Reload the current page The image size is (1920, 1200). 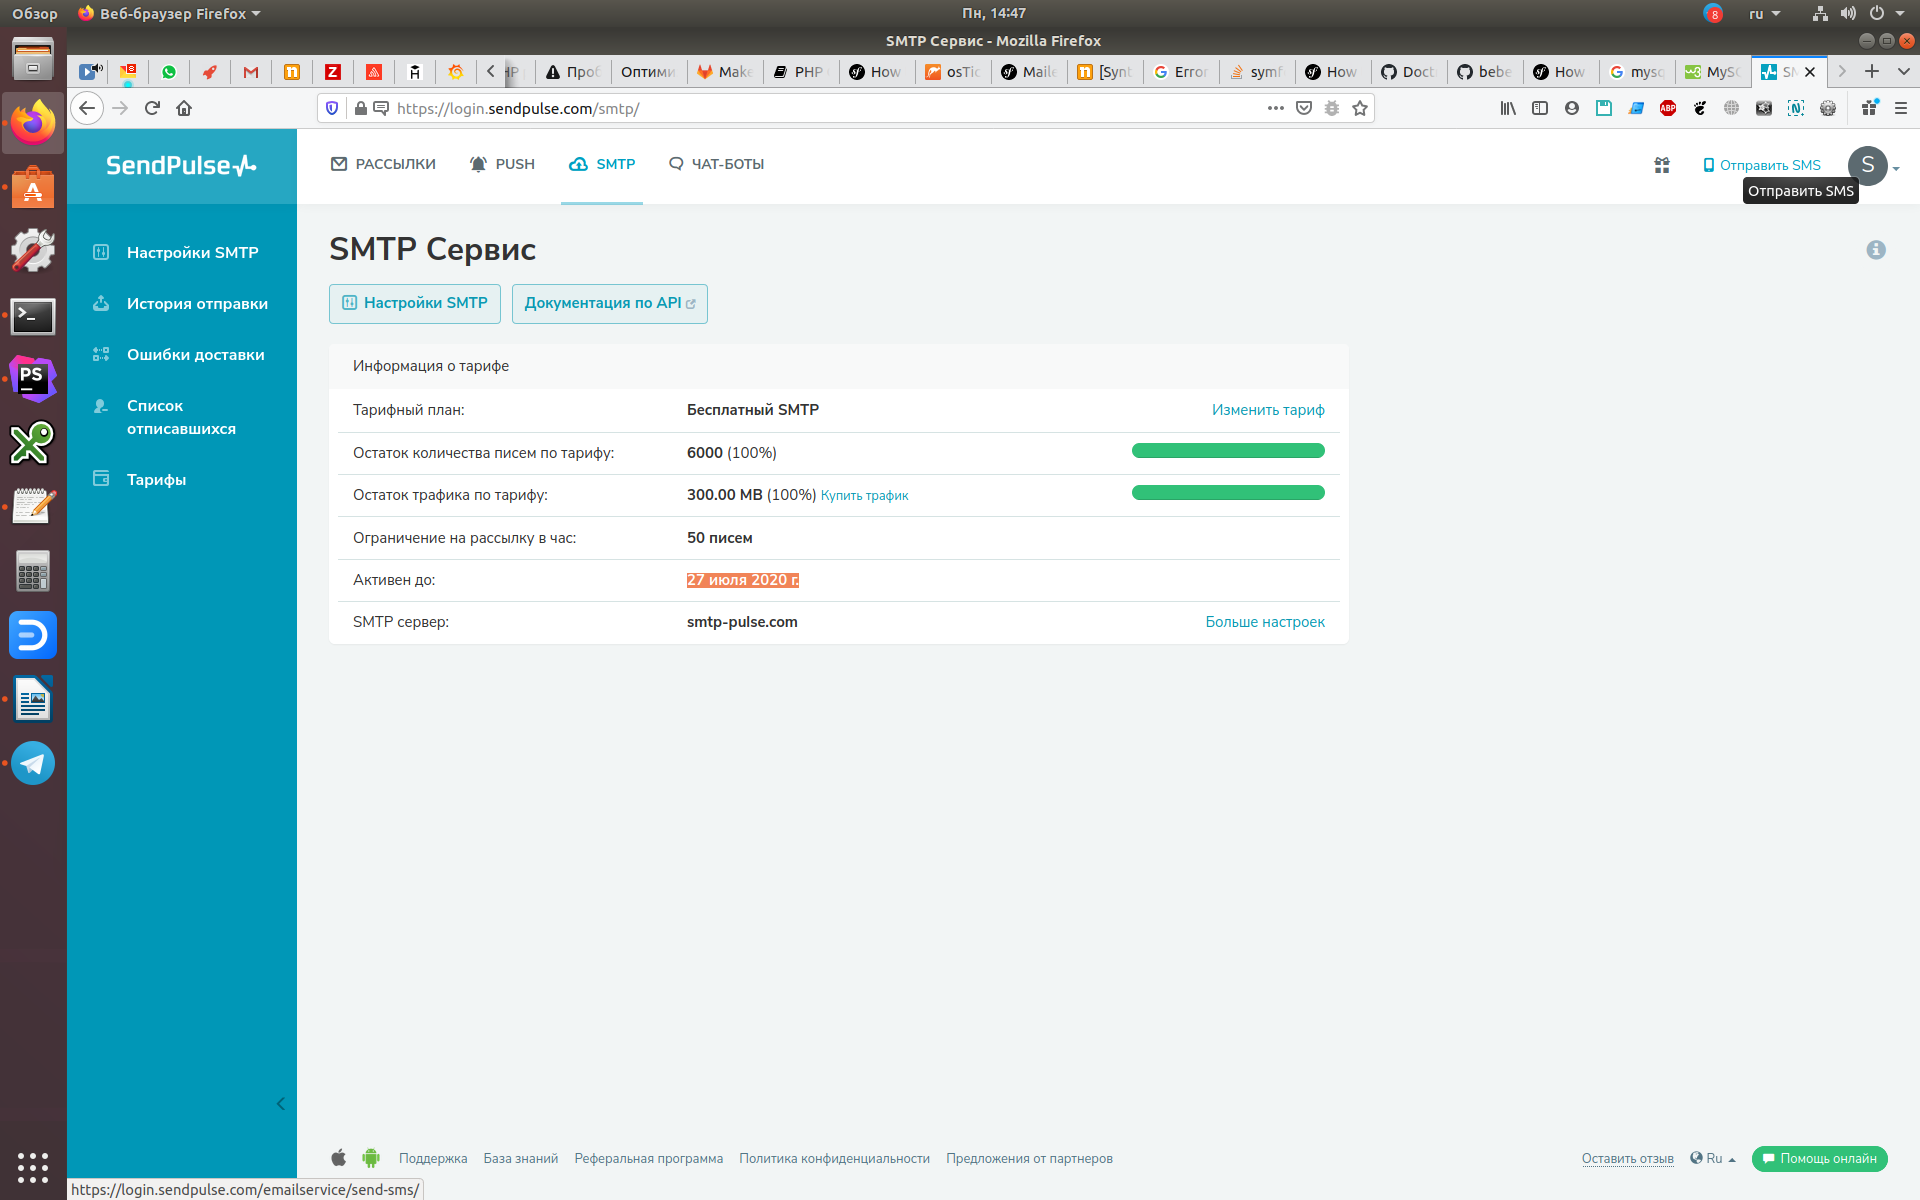(x=152, y=108)
